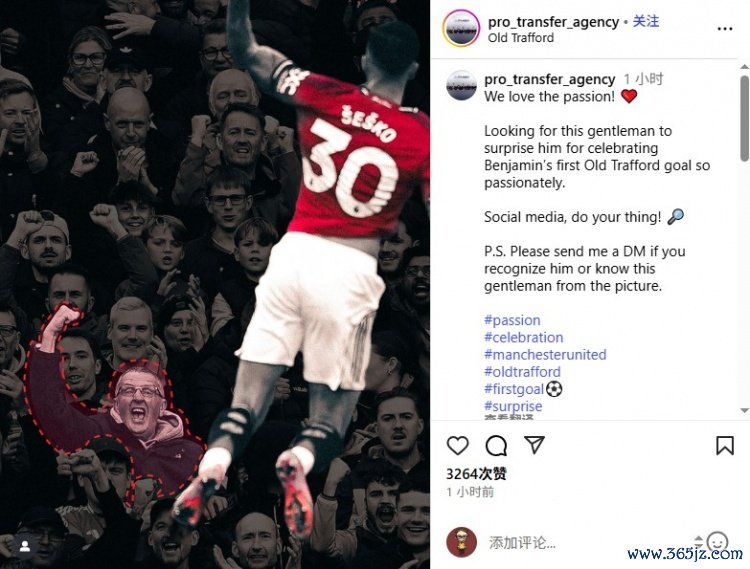The height and width of the screenshot is (569, 750).
Task: Open pro_transfer_agency header profile picture
Action: pos(461,29)
